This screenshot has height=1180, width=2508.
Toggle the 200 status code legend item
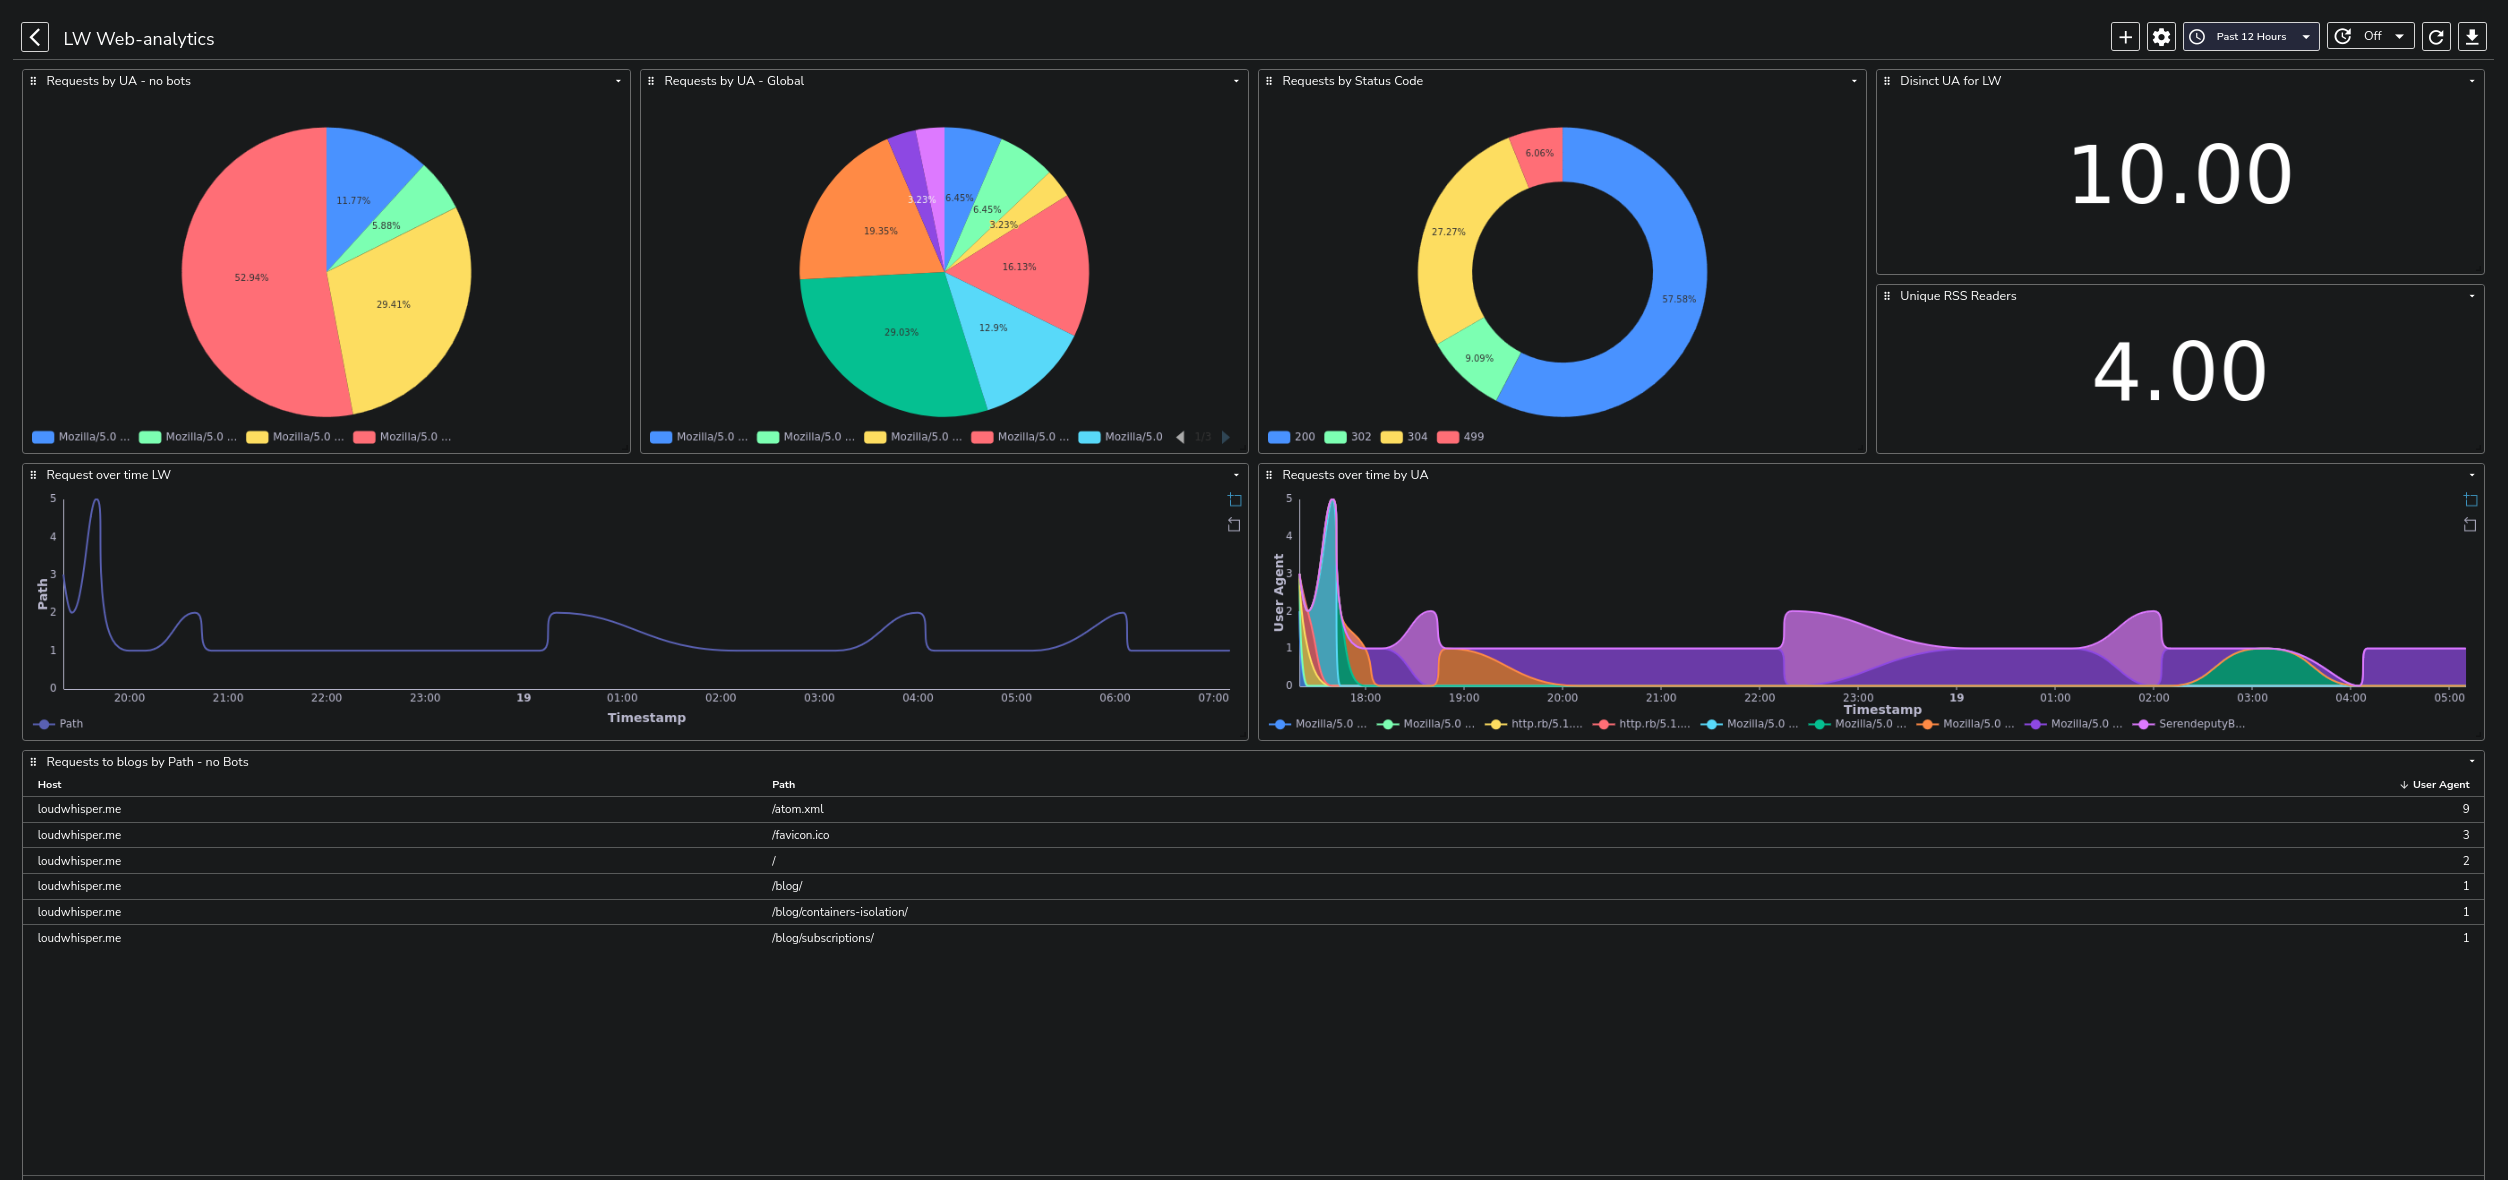(1292, 437)
